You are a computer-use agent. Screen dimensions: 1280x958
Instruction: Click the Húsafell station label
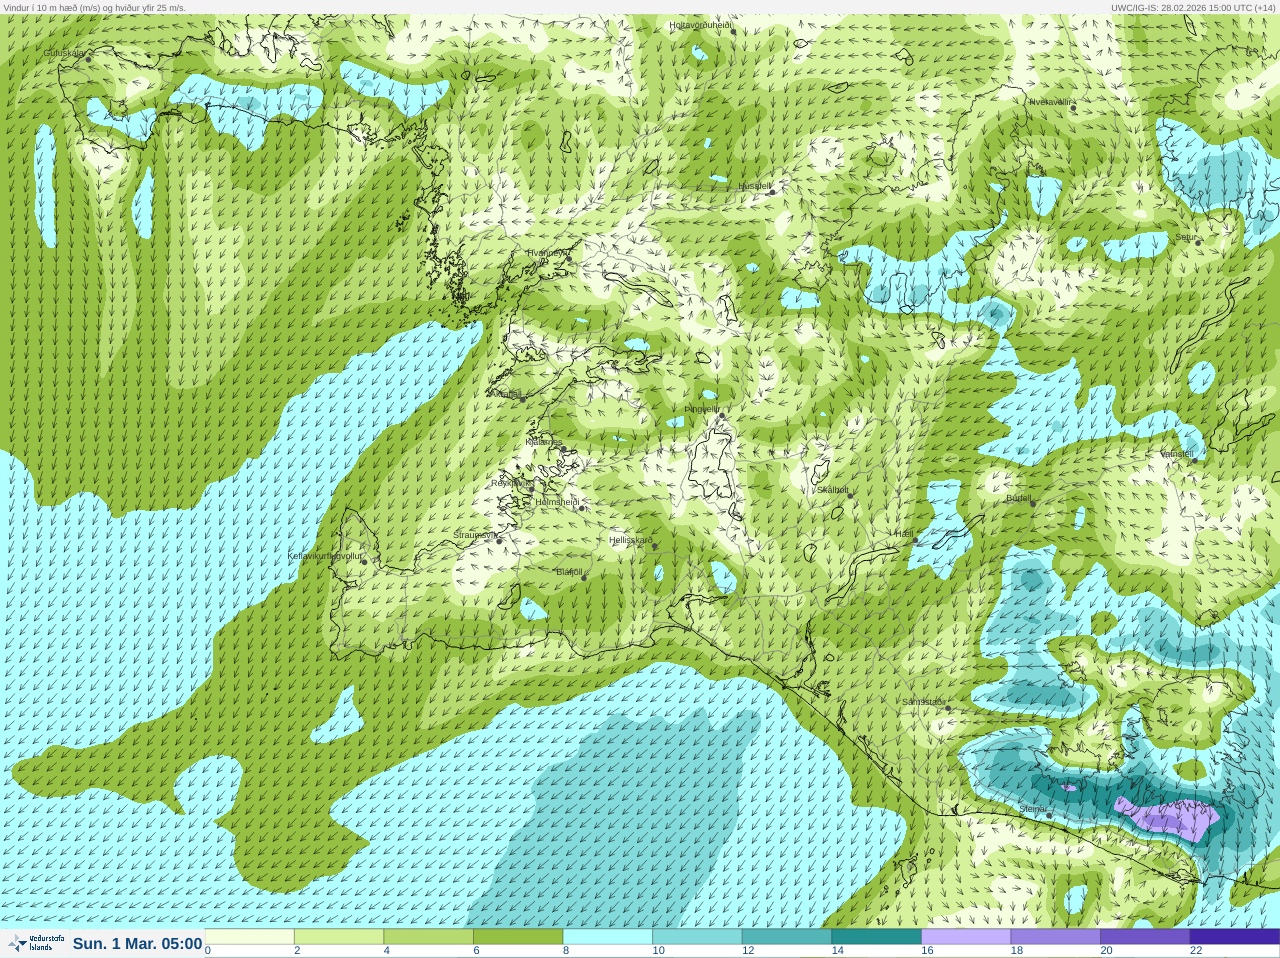[x=754, y=186]
